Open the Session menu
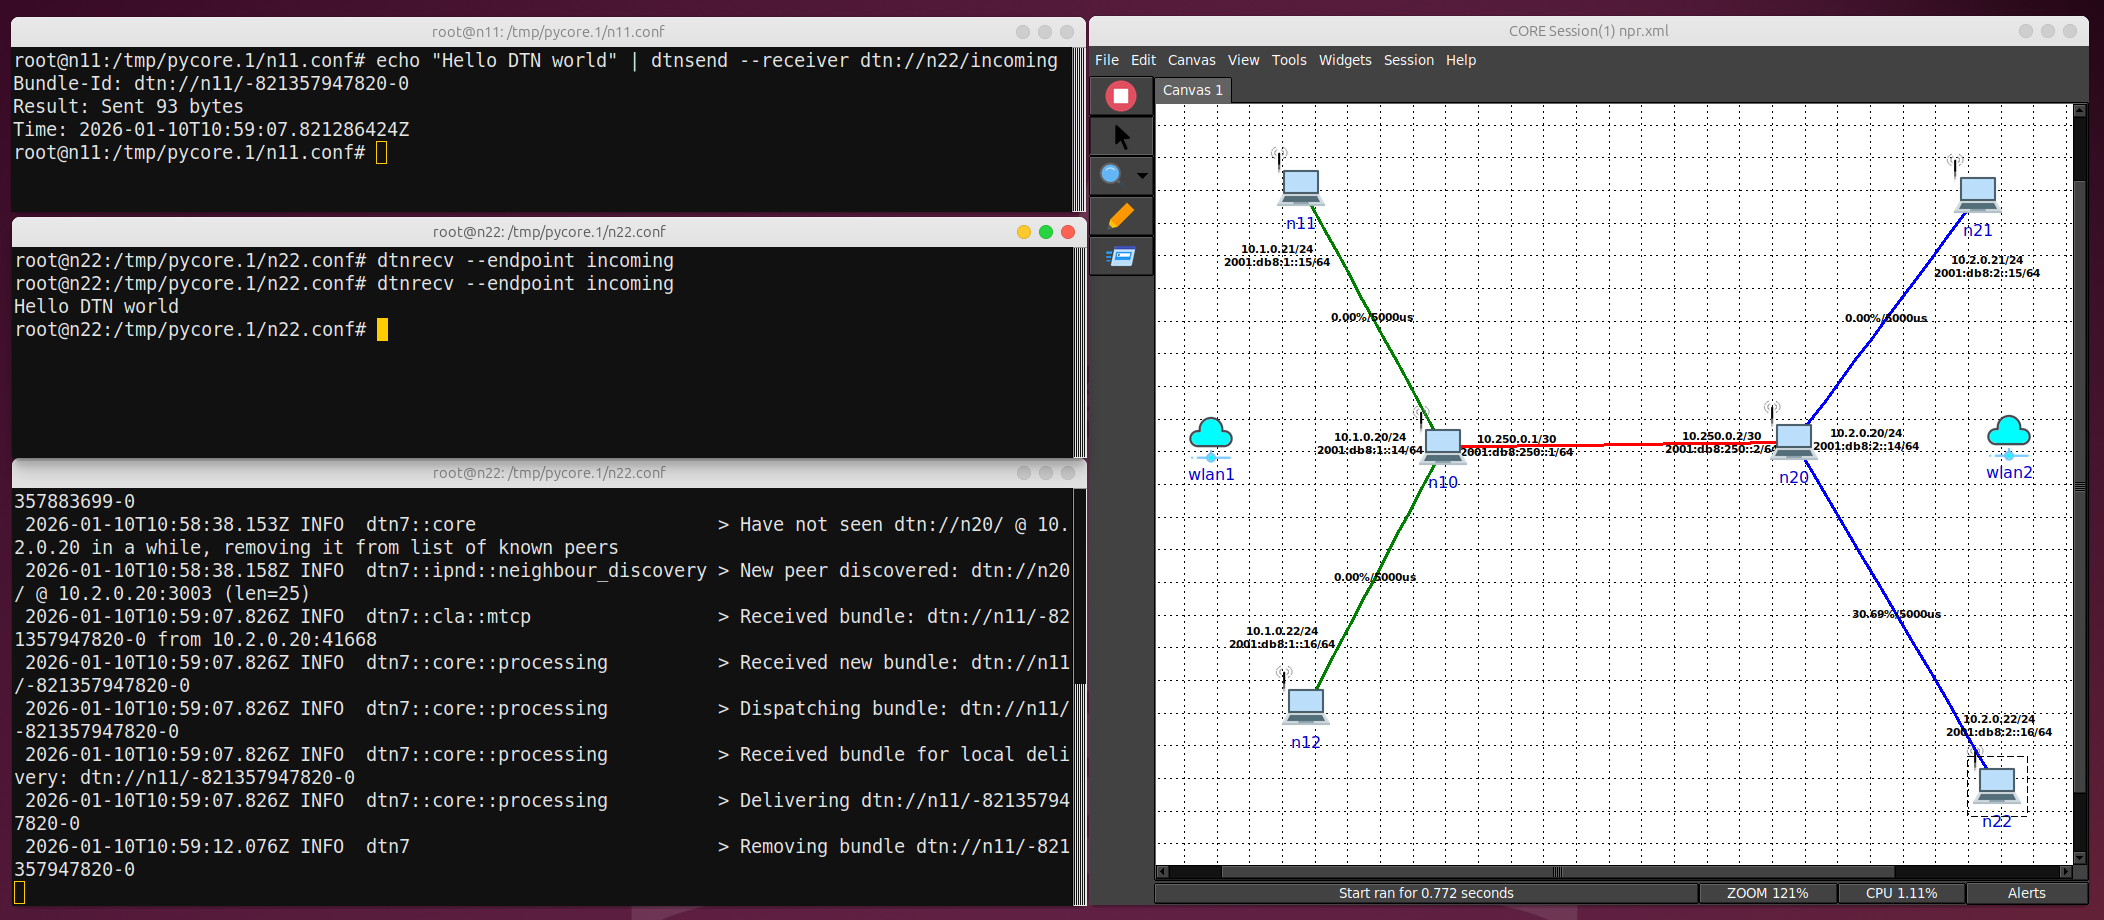 point(1408,60)
